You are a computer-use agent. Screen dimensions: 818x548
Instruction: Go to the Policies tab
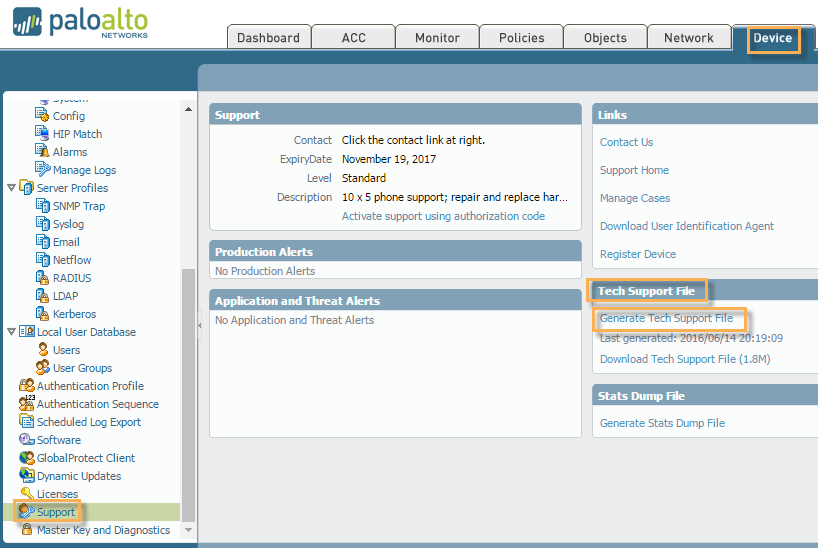522,38
